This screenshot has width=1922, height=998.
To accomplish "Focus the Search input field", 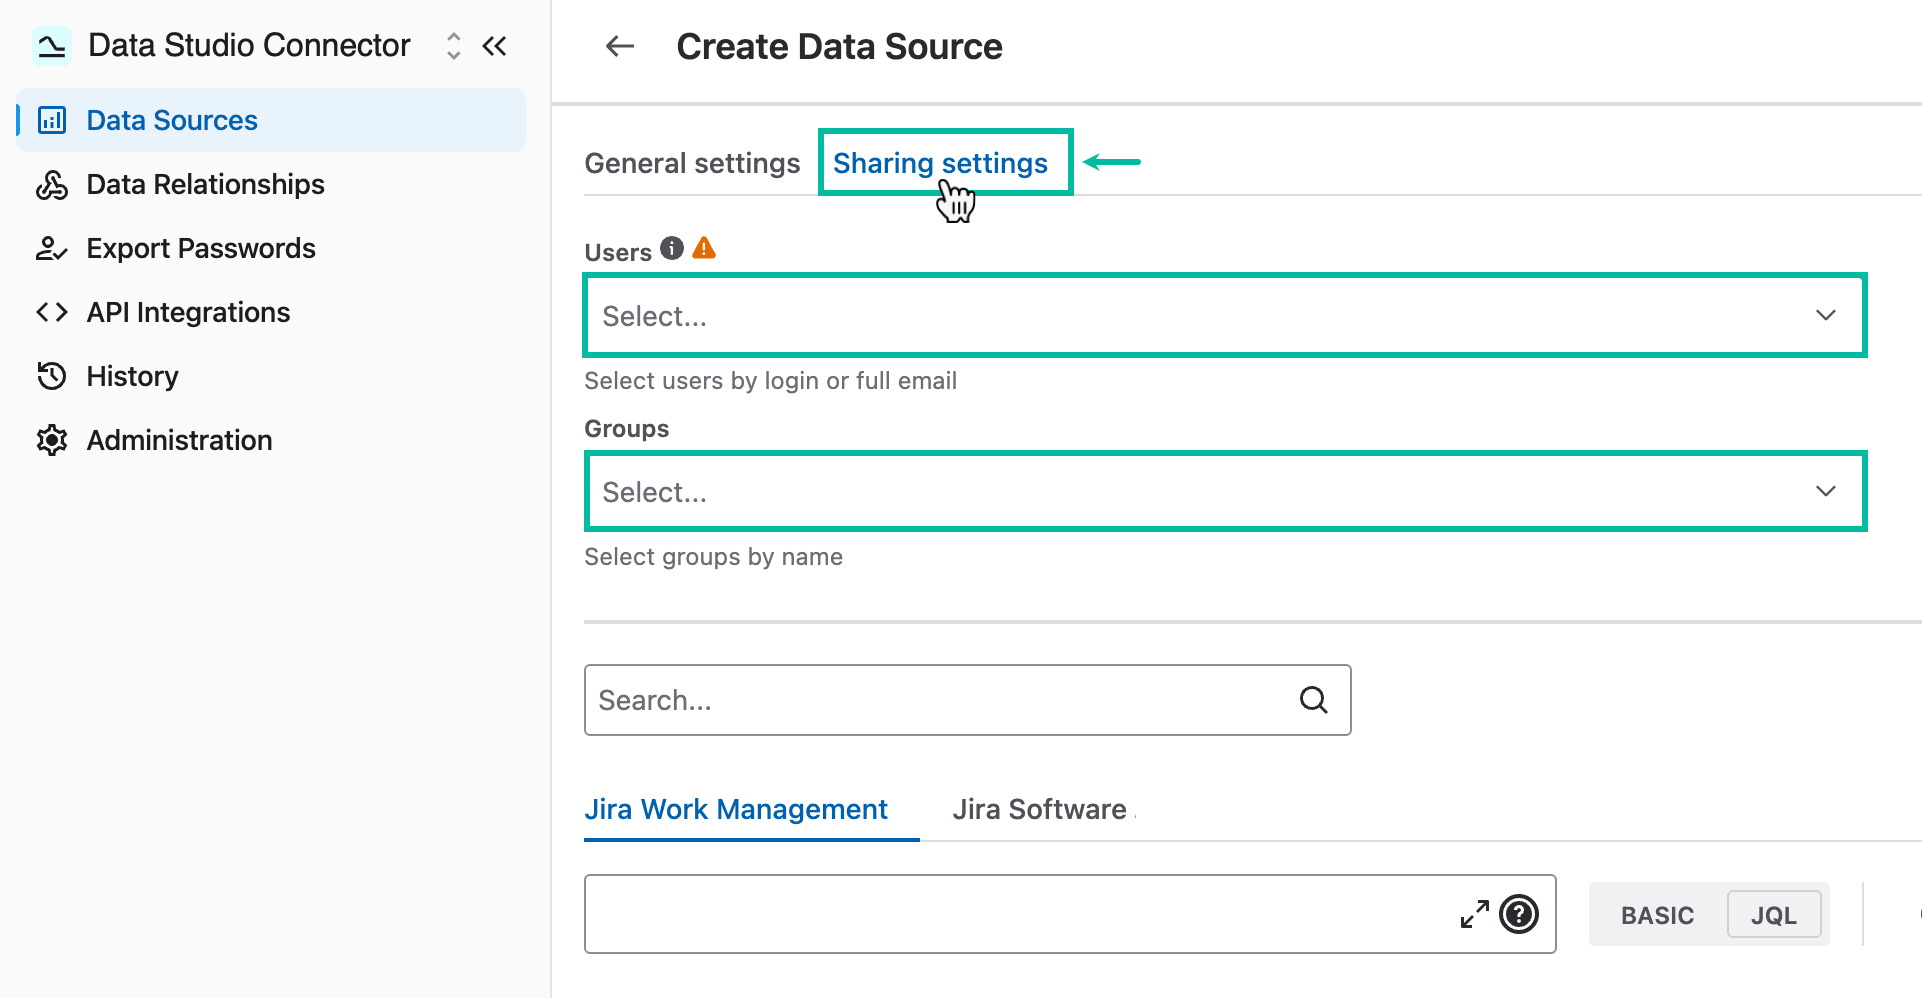I will (967, 700).
